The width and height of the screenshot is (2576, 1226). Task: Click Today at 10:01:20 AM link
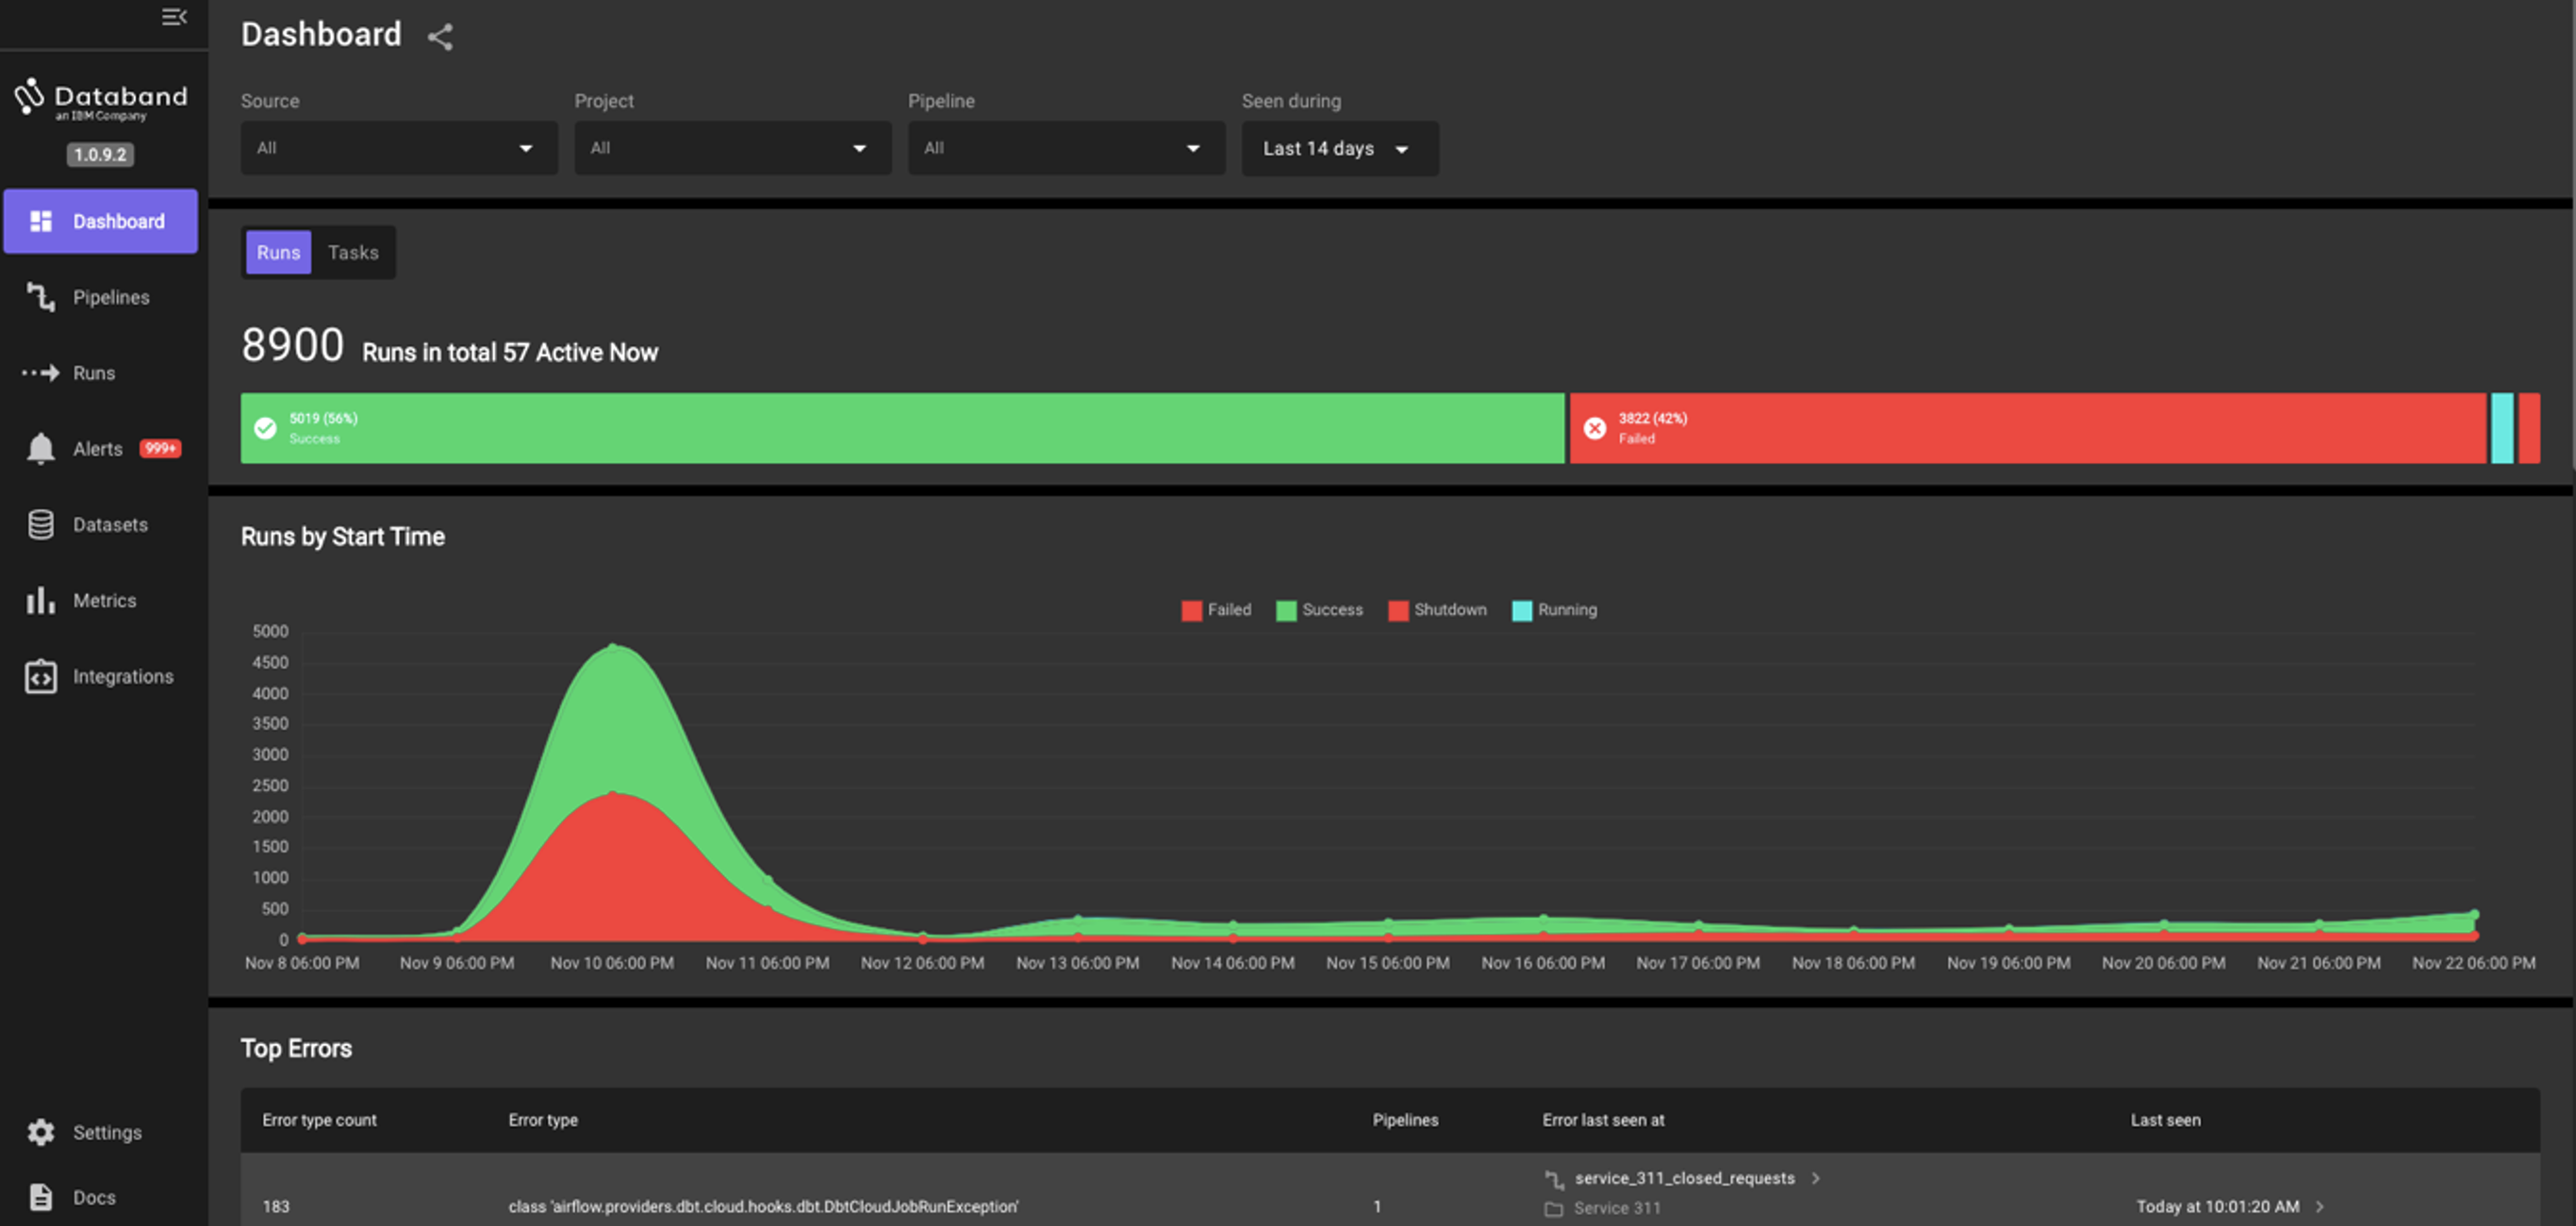coord(2217,1206)
